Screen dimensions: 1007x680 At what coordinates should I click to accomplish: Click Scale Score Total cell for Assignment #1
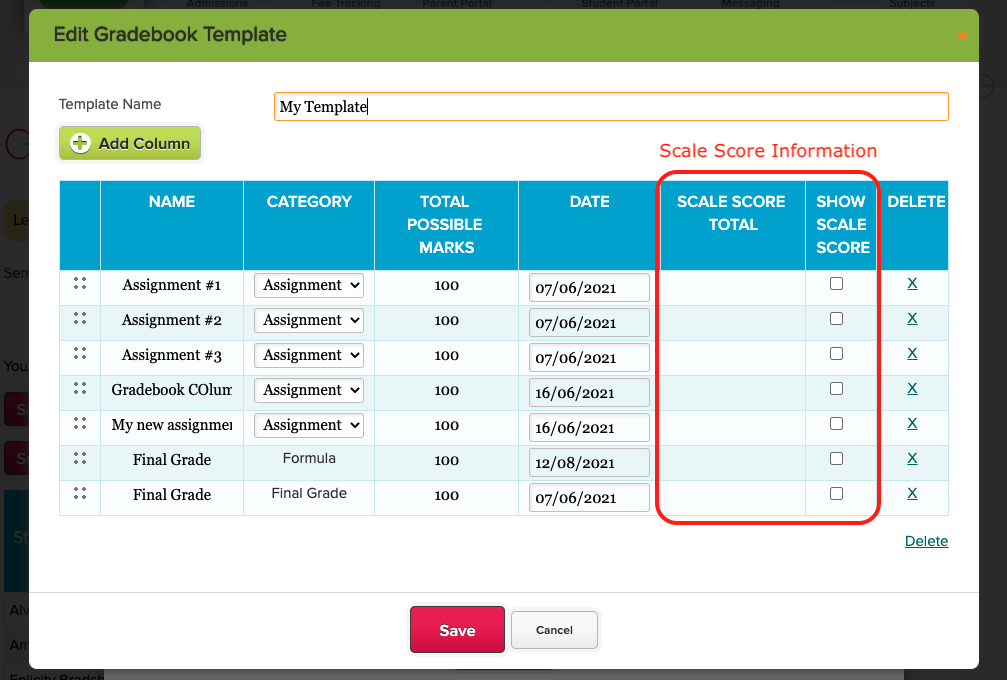click(733, 288)
